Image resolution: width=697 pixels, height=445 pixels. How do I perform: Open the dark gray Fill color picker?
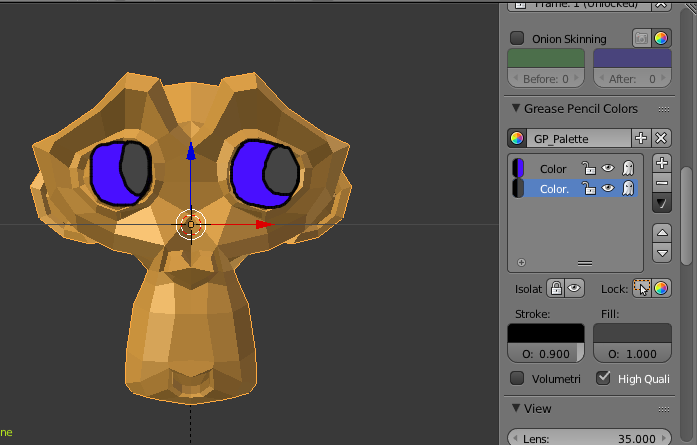pos(632,333)
